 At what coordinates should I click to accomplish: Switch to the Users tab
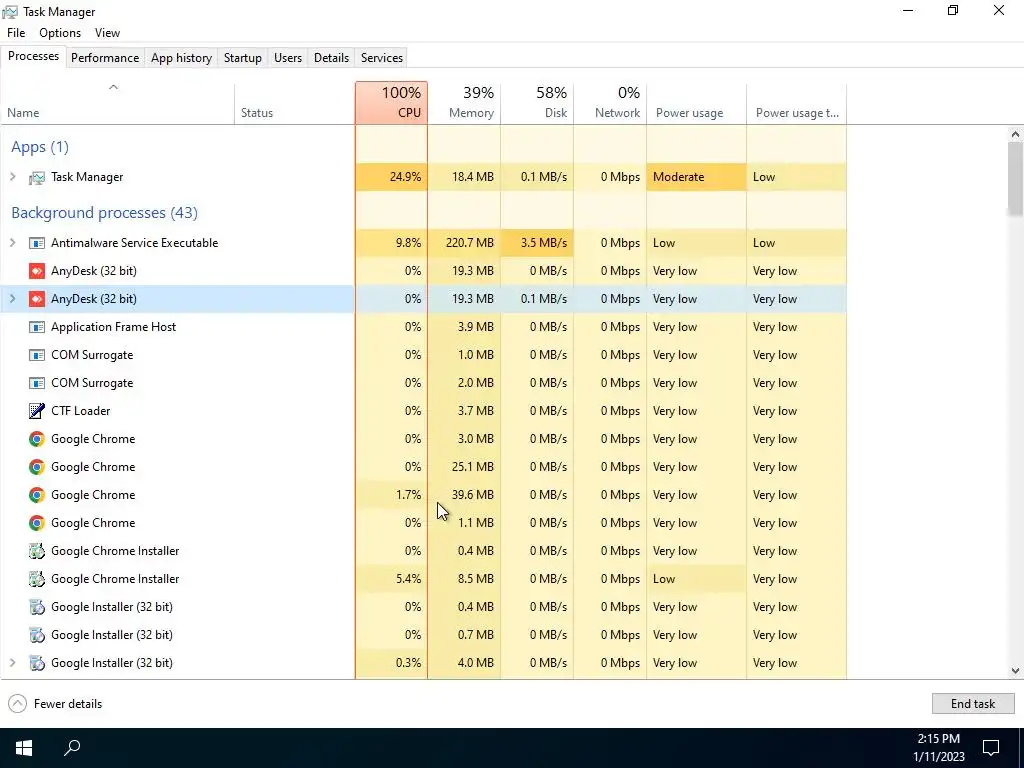coord(288,57)
